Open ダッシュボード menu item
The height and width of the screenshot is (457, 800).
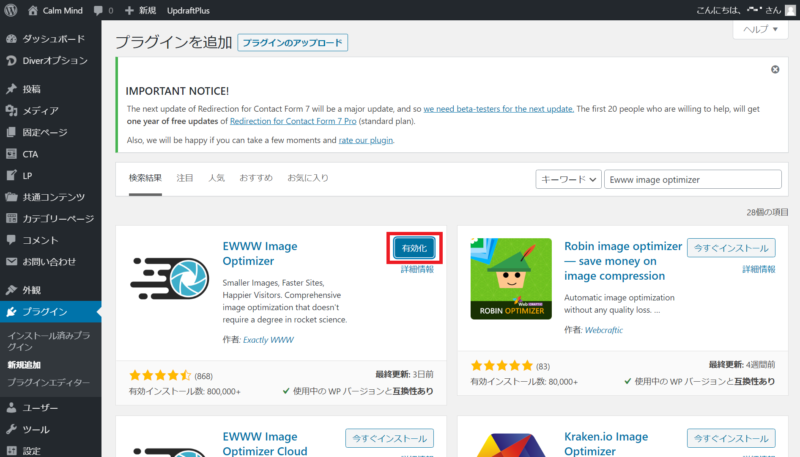tap(54, 39)
